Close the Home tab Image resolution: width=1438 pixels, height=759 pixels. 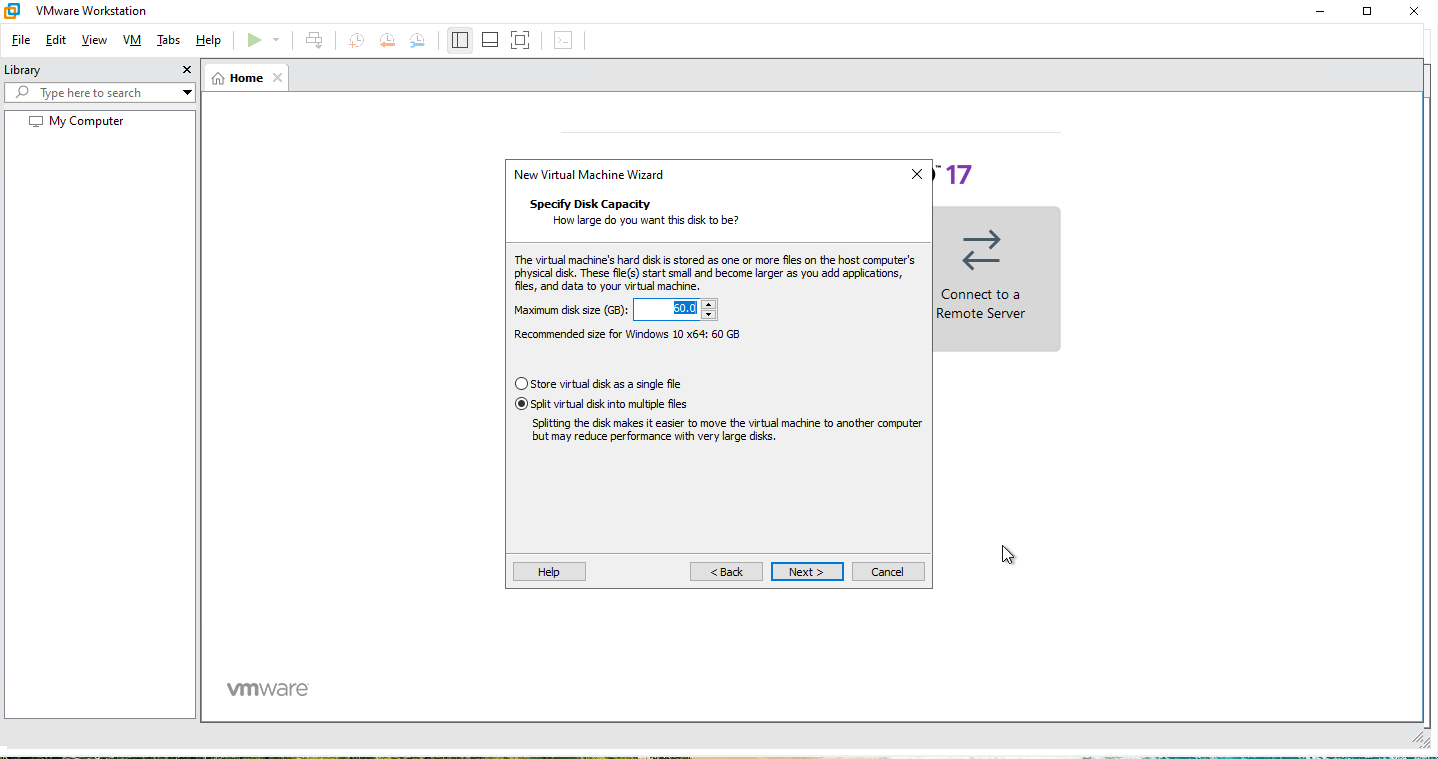click(277, 78)
